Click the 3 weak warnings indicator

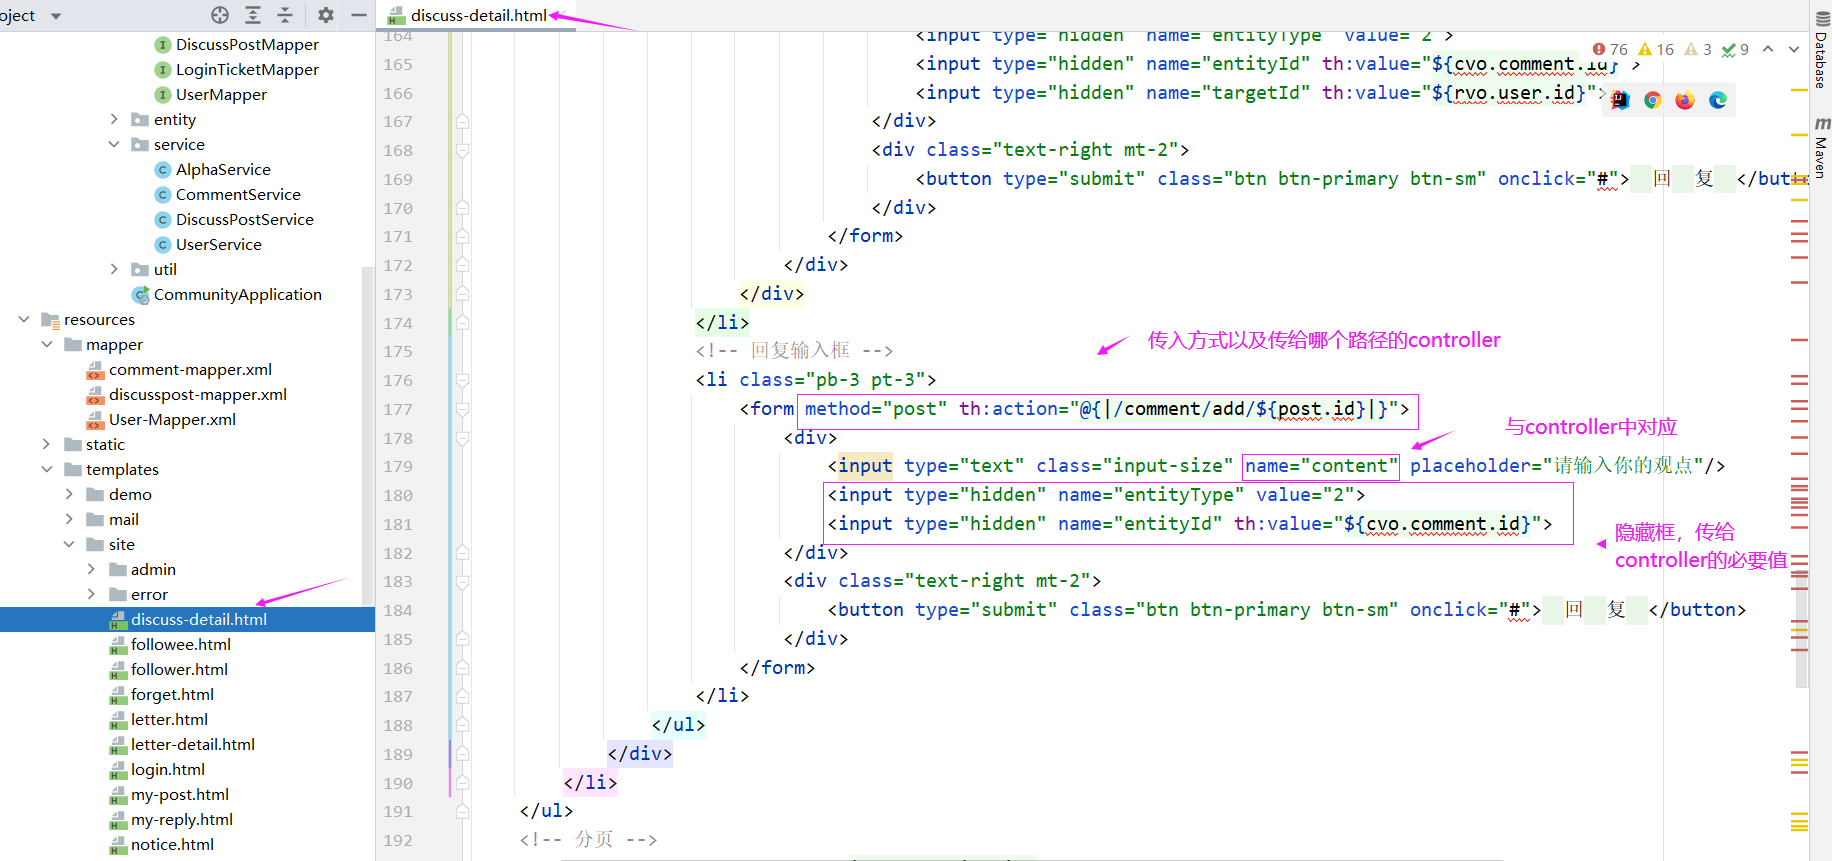click(1698, 49)
